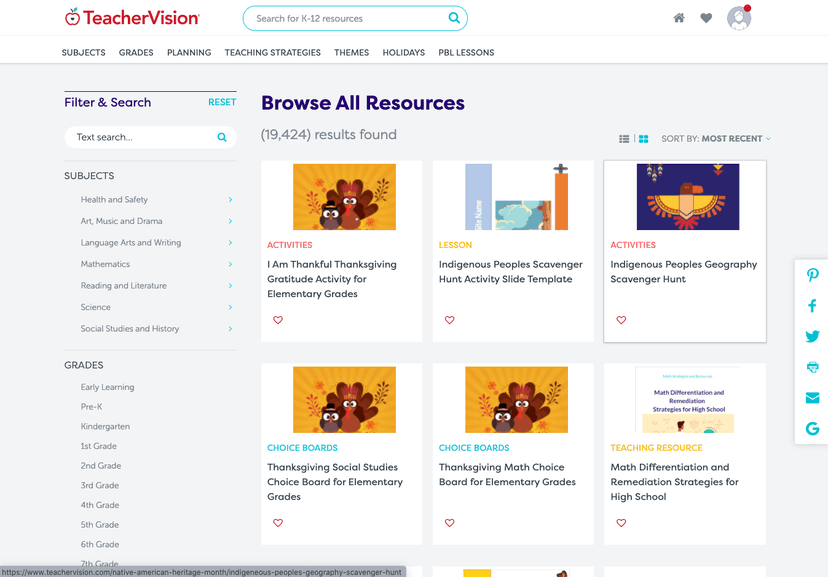This screenshot has width=828, height=577.
Task: Open the TEACHING STRATEGIES menu
Action: coord(272,52)
